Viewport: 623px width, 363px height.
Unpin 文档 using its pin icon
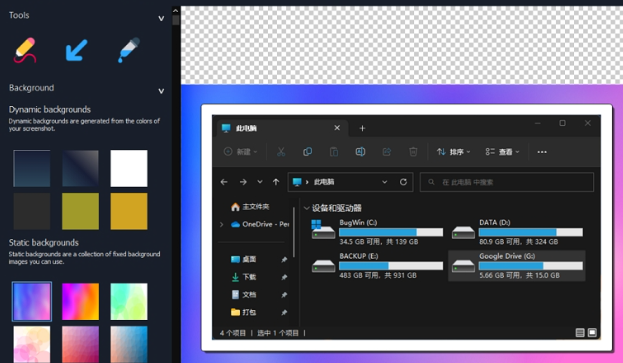284,295
